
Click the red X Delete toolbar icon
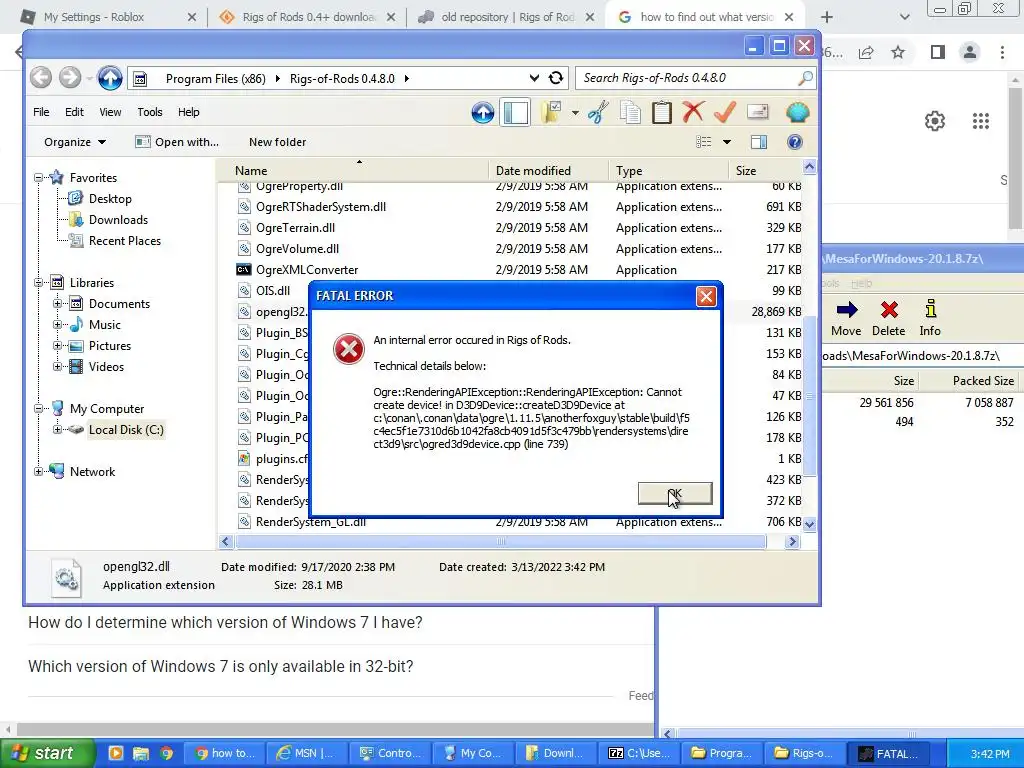click(693, 112)
